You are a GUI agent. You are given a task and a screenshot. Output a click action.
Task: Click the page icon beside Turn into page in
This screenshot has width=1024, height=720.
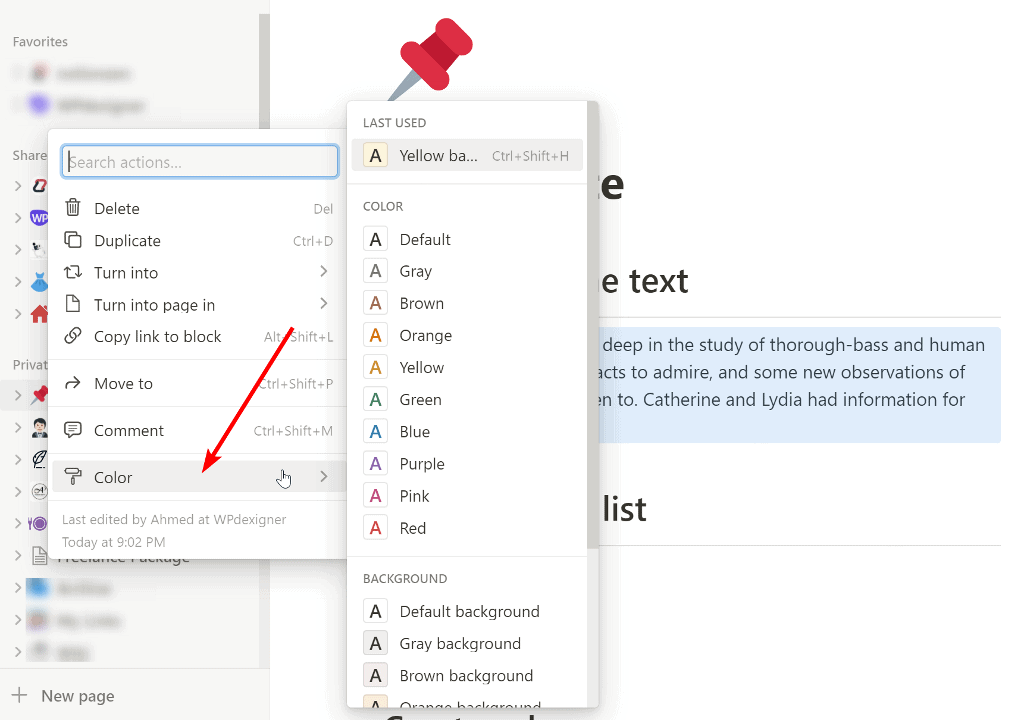(73, 304)
